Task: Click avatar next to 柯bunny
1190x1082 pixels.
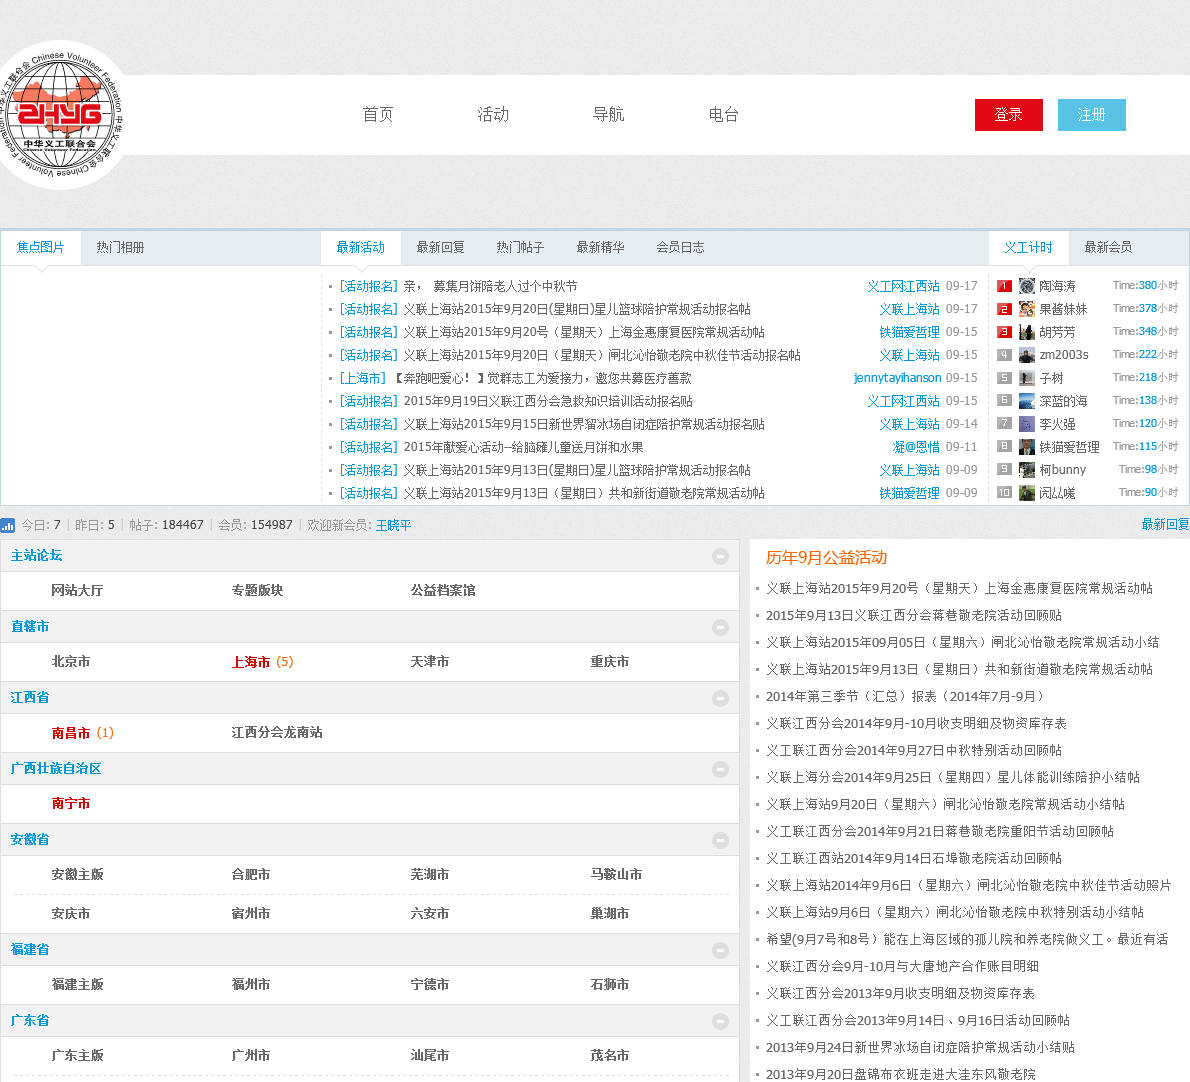Action: click(1027, 470)
